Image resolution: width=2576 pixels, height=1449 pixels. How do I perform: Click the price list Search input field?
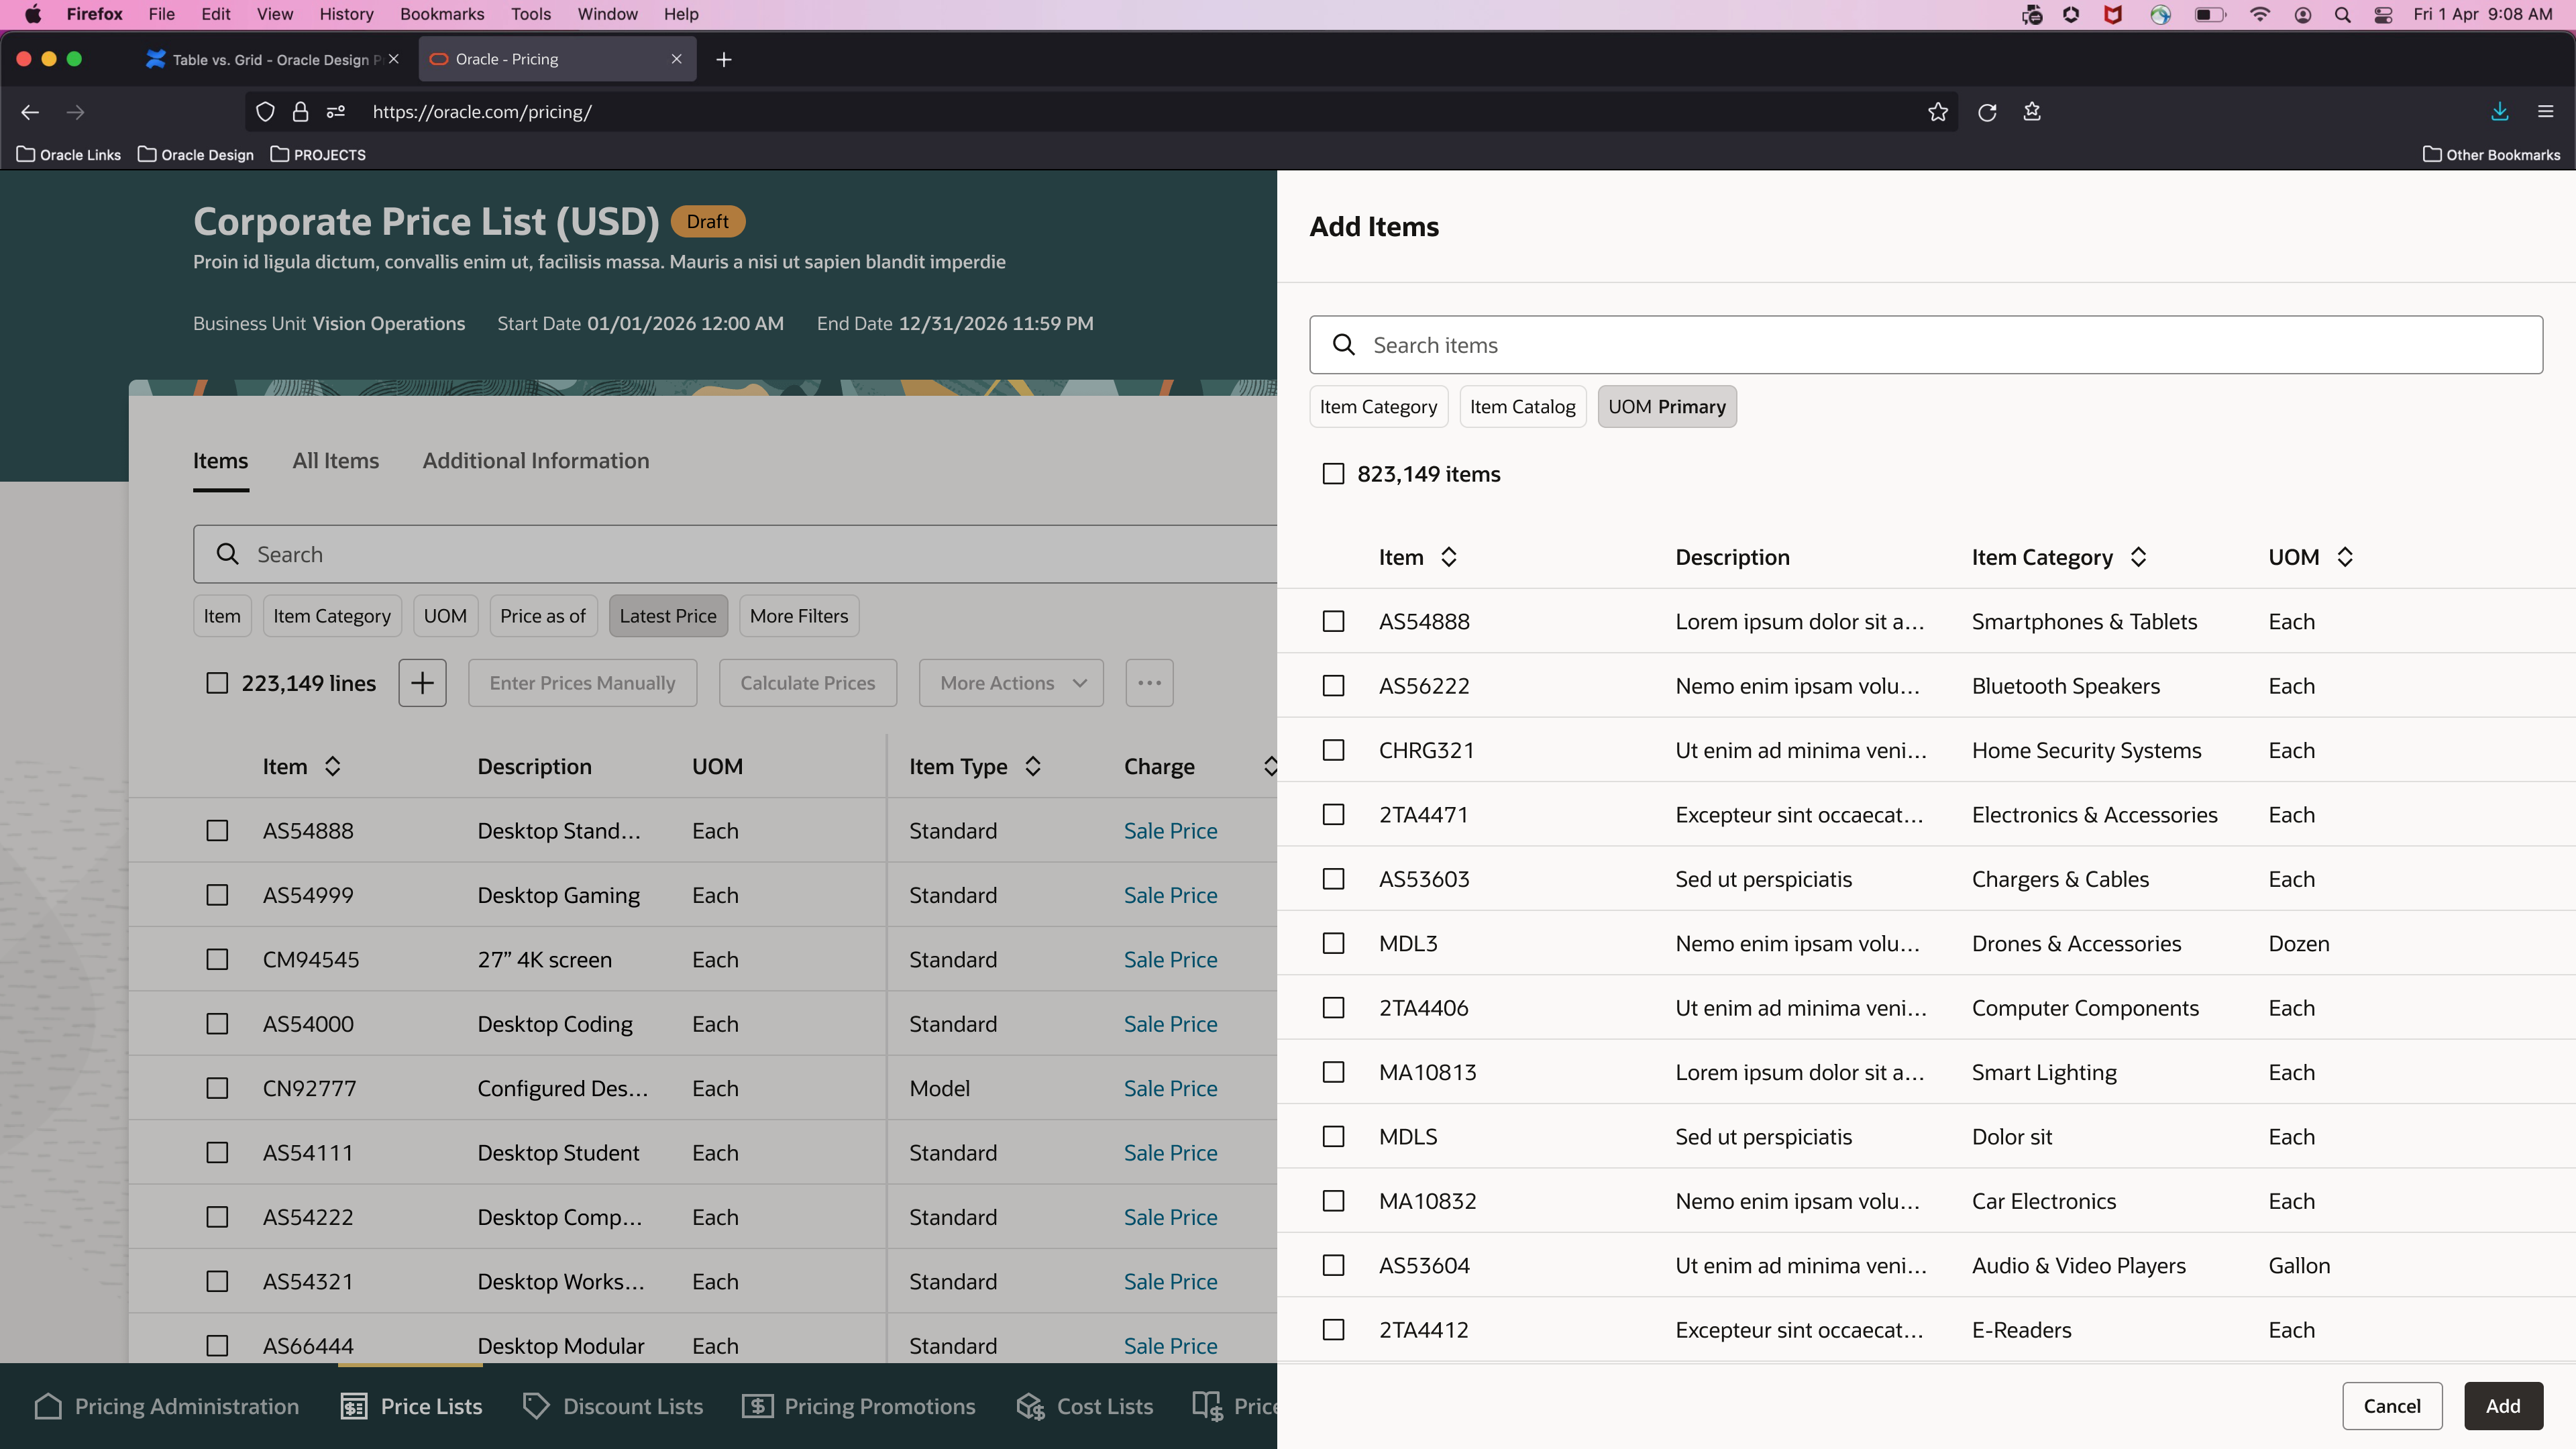click(735, 554)
